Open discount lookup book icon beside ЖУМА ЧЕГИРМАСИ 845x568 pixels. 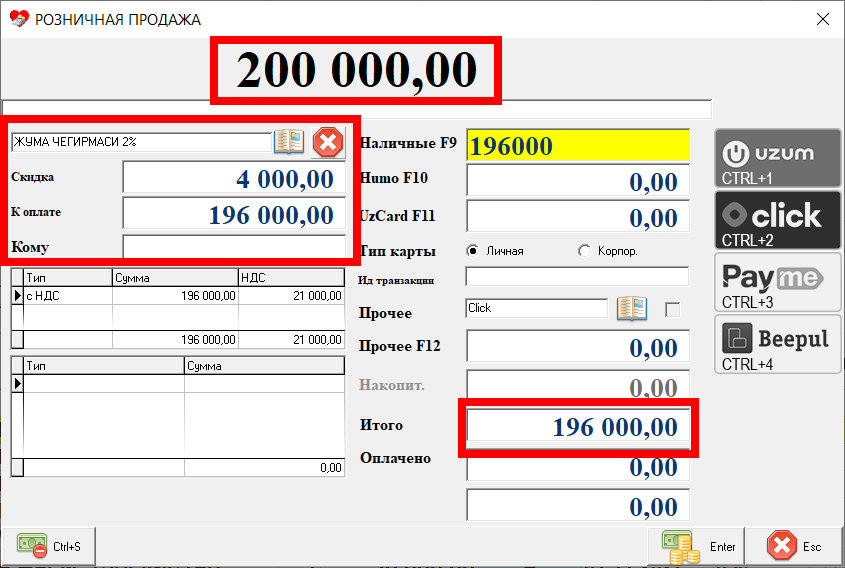click(289, 142)
